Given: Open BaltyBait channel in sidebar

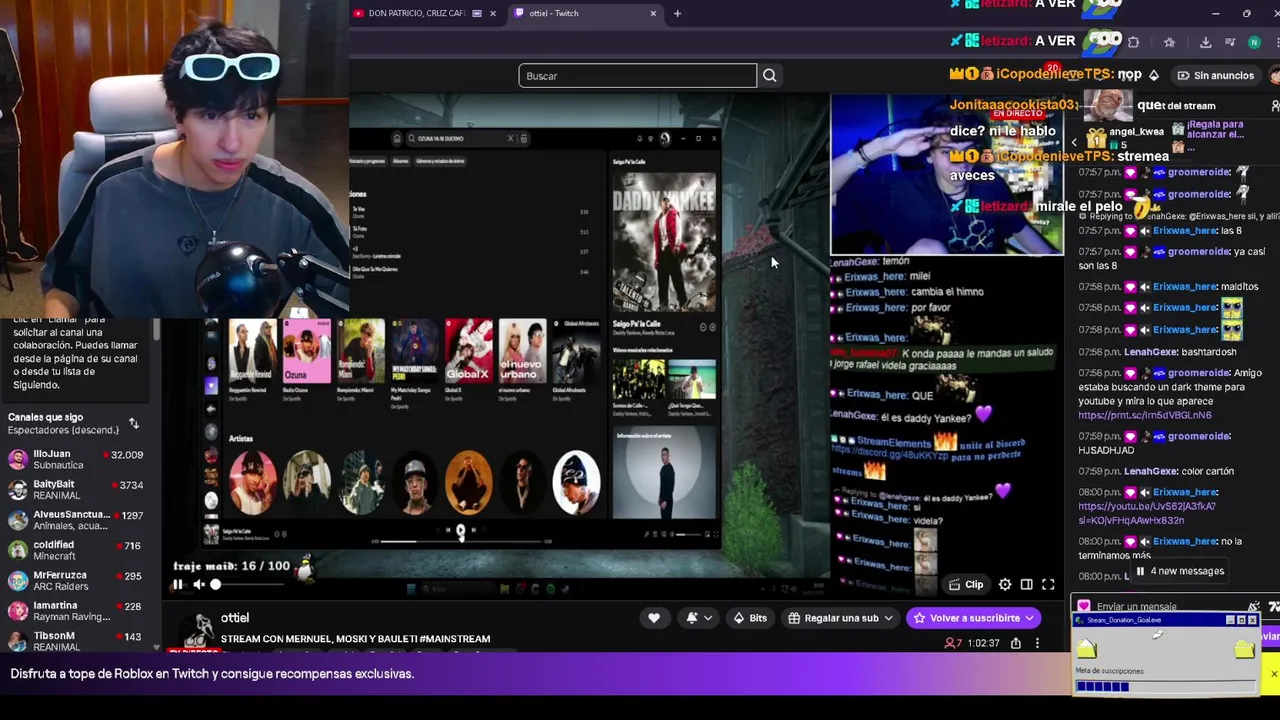Looking at the screenshot, I should pos(76,490).
